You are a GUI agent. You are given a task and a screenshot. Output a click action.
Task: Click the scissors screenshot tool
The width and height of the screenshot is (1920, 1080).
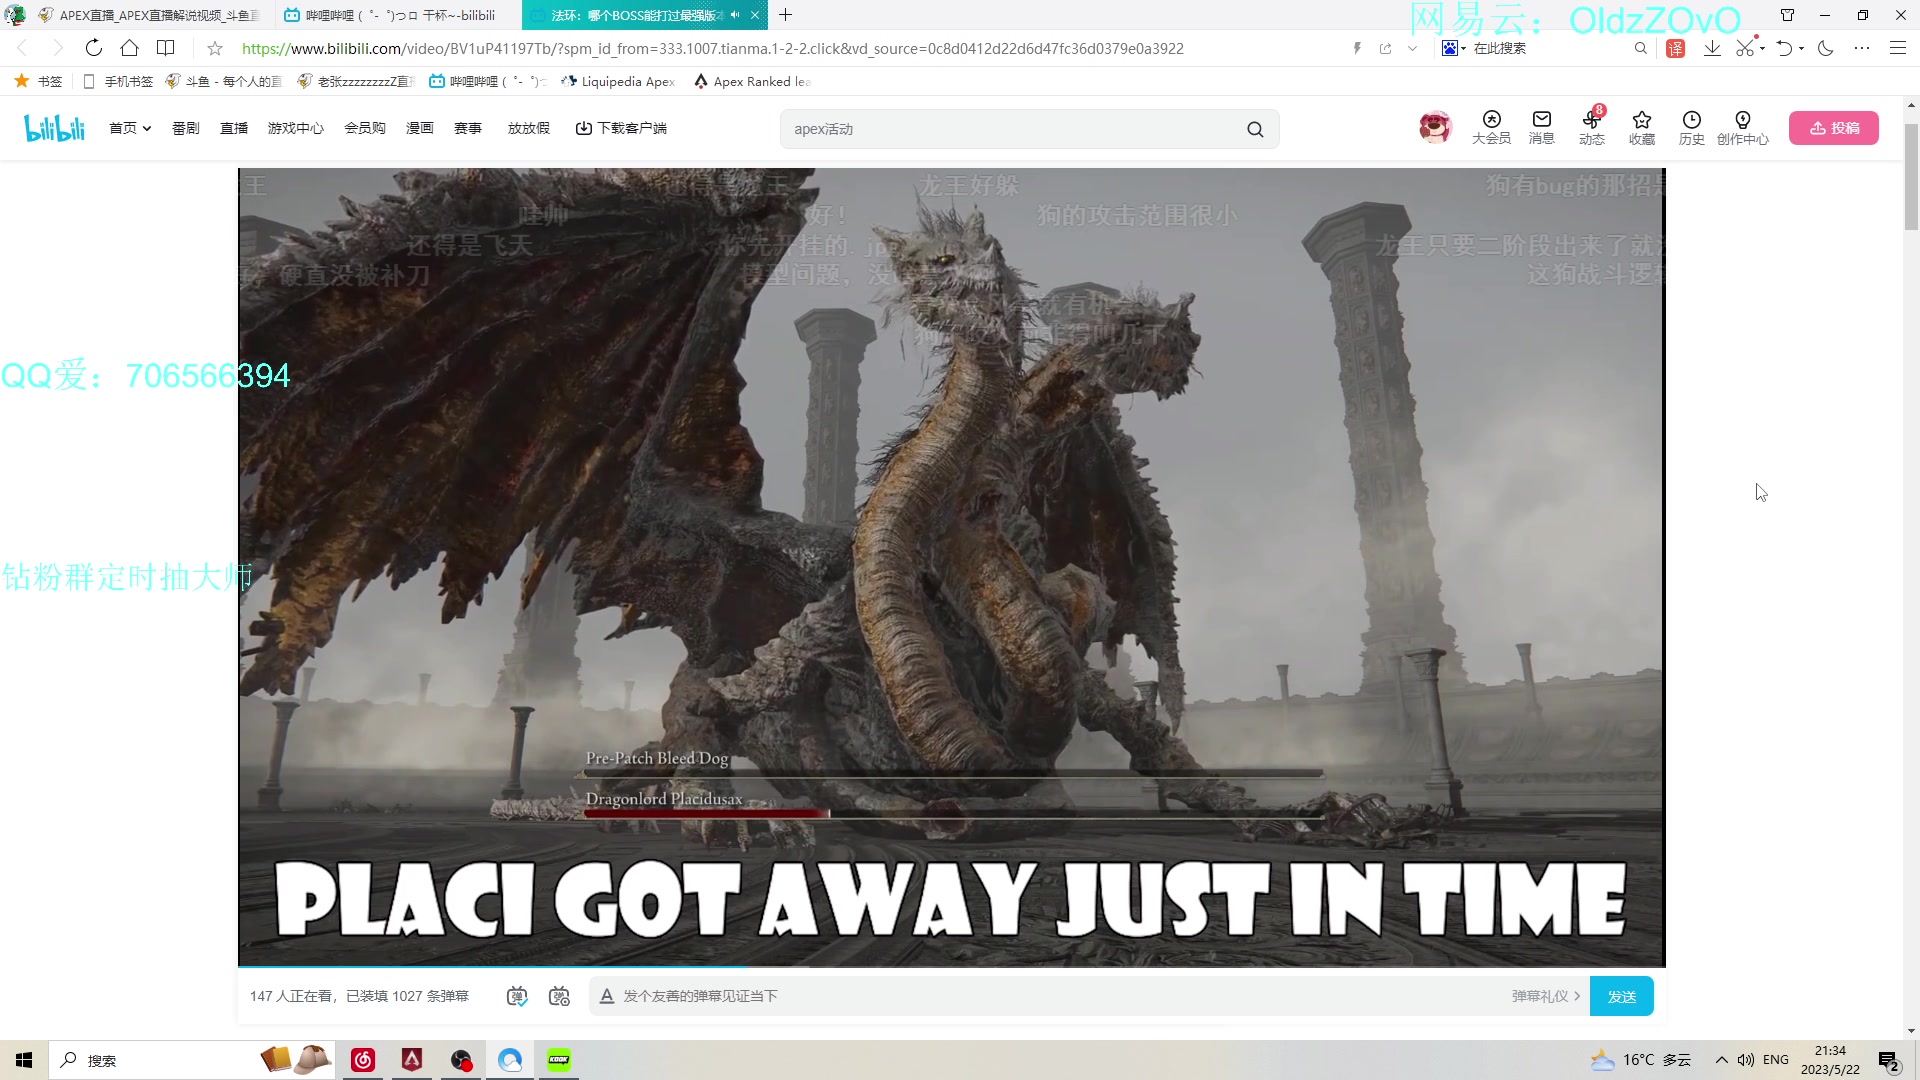coord(1745,48)
